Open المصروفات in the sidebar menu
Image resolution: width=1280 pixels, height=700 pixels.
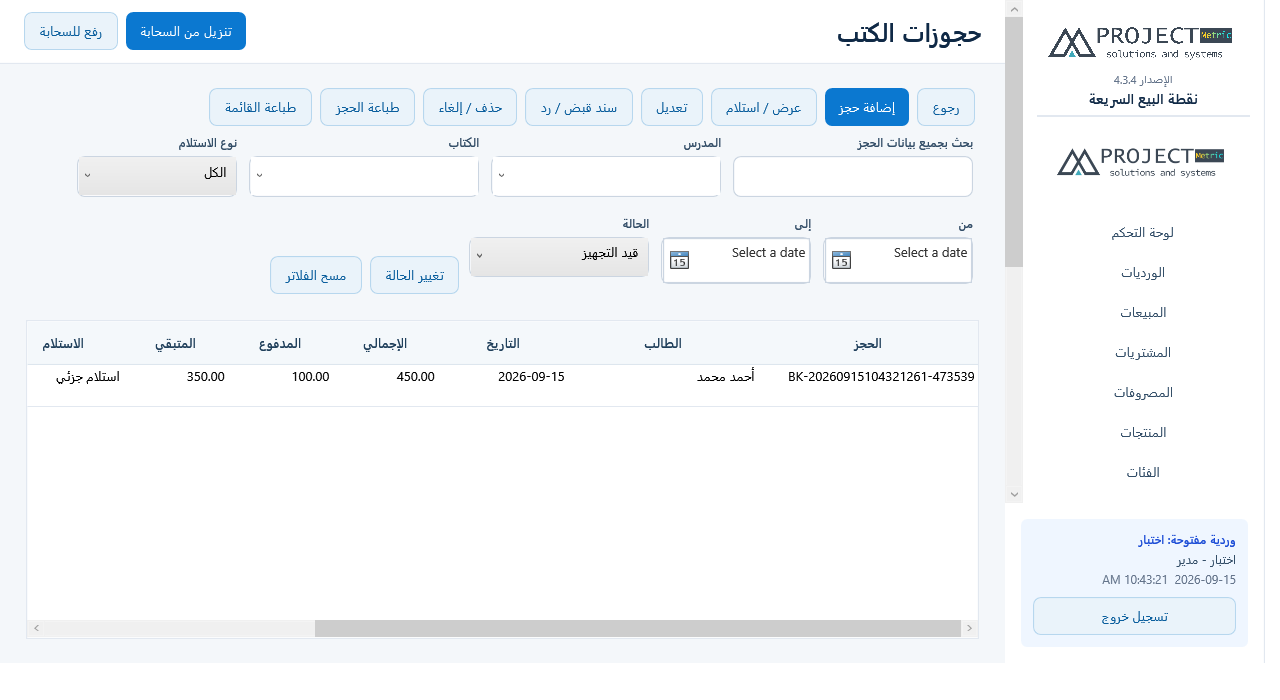[1142, 392]
